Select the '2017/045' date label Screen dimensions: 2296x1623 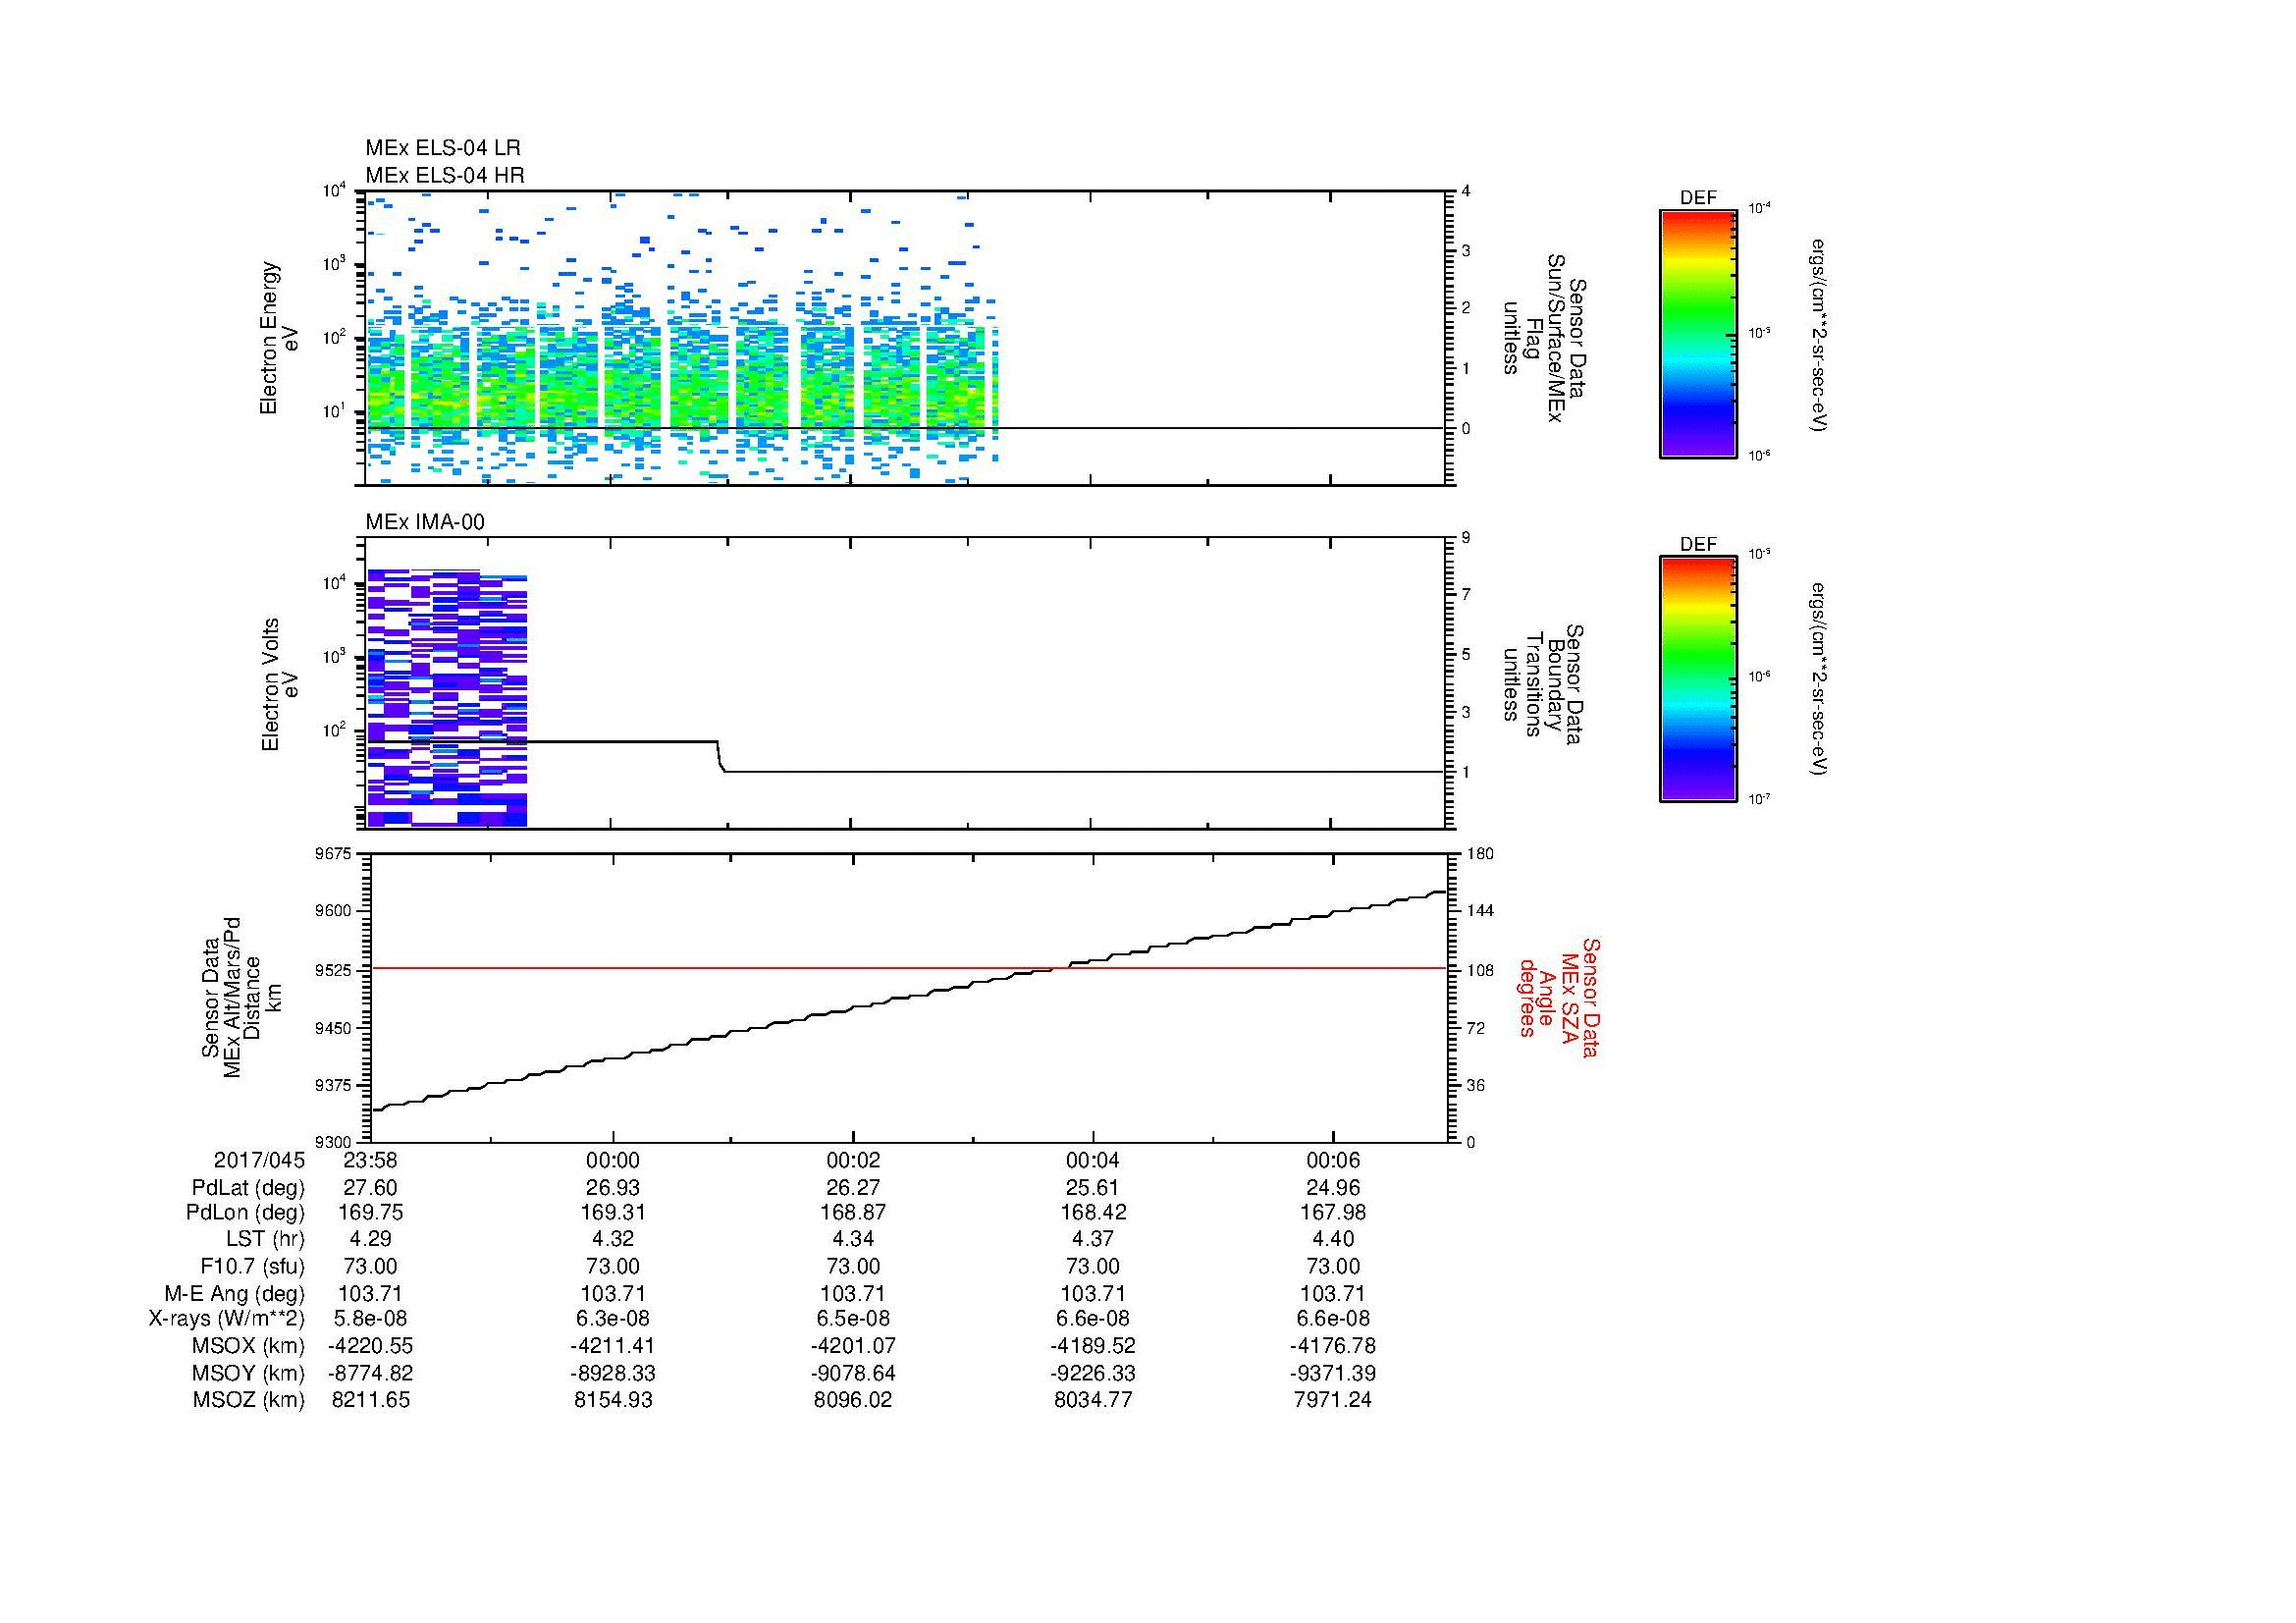coord(259,1160)
